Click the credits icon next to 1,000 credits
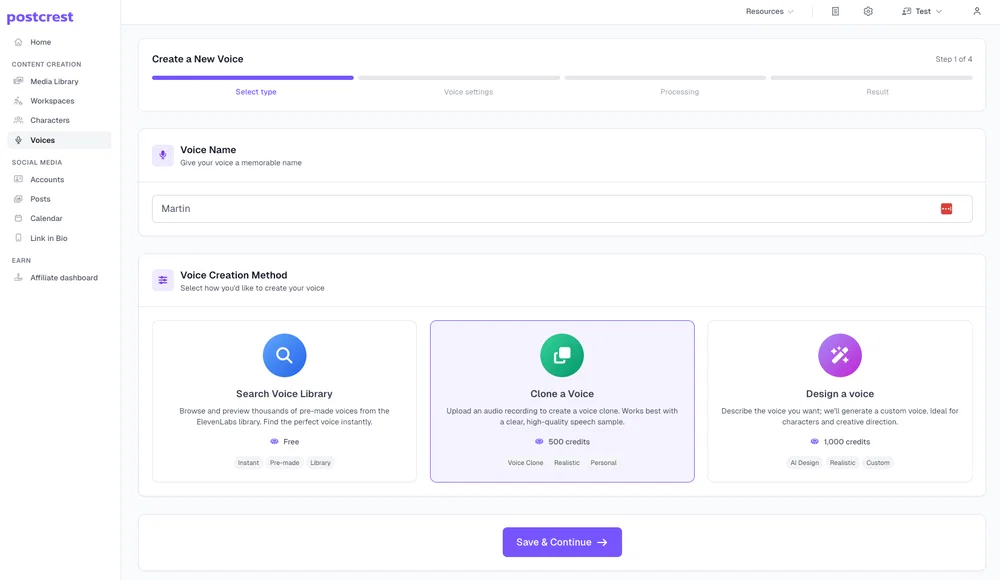The width and height of the screenshot is (1000, 580). (814, 442)
